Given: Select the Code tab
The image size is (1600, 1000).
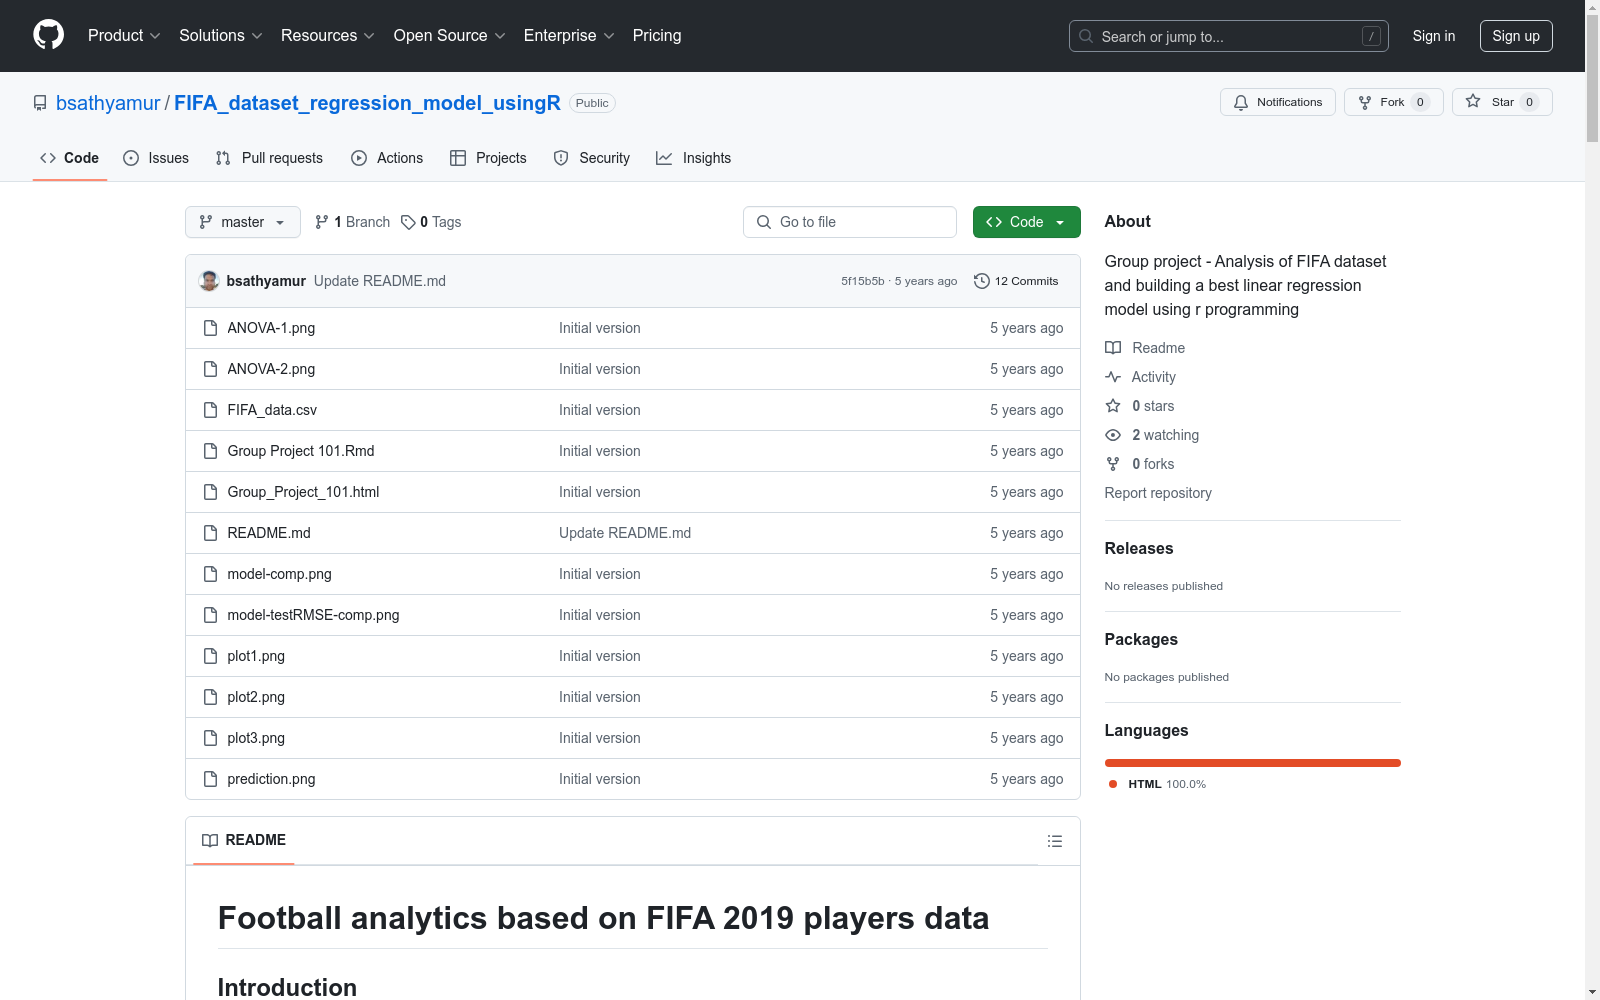Looking at the screenshot, I should pos(70,158).
